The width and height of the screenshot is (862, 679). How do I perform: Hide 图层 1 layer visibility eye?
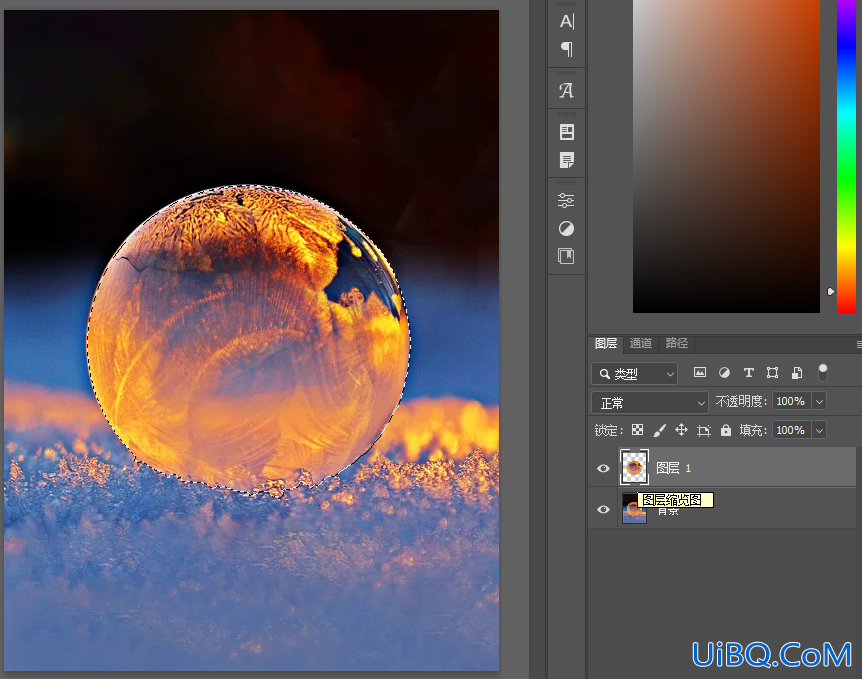tap(603, 468)
